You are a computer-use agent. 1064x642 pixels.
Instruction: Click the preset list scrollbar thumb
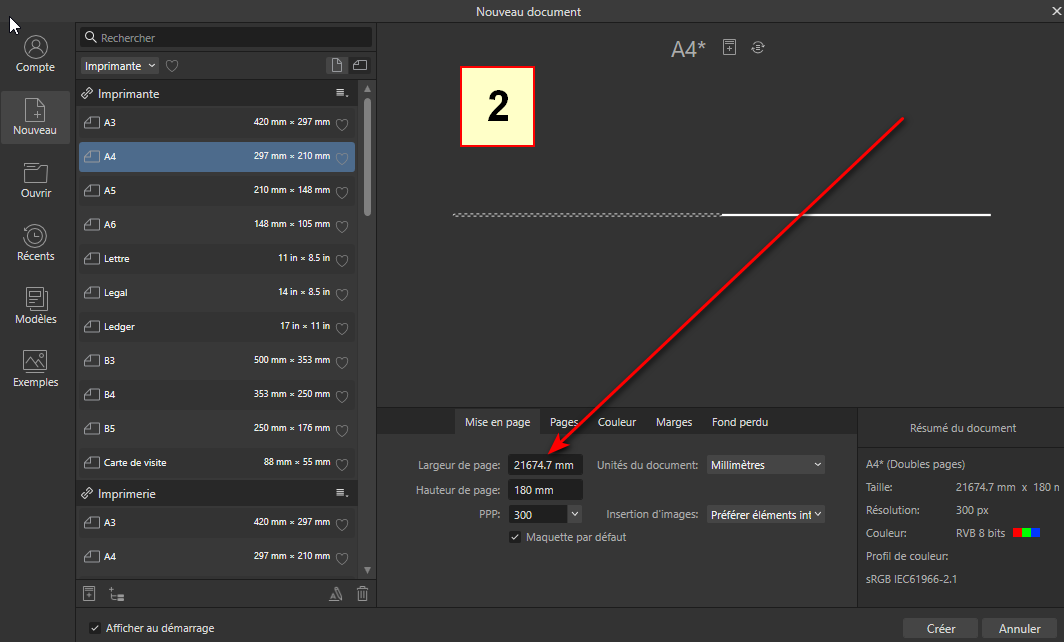pyautogui.click(x=367, y=157)
